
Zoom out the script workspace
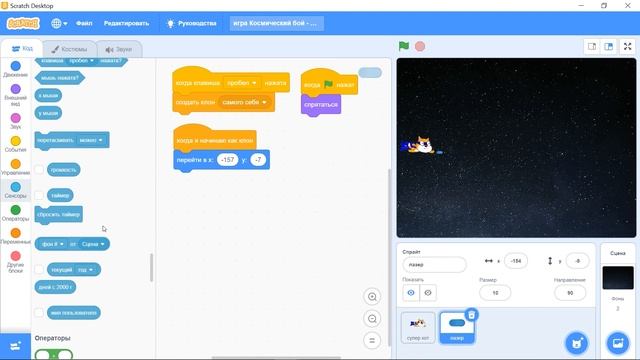pyautogui.click(x=372, y=318)
